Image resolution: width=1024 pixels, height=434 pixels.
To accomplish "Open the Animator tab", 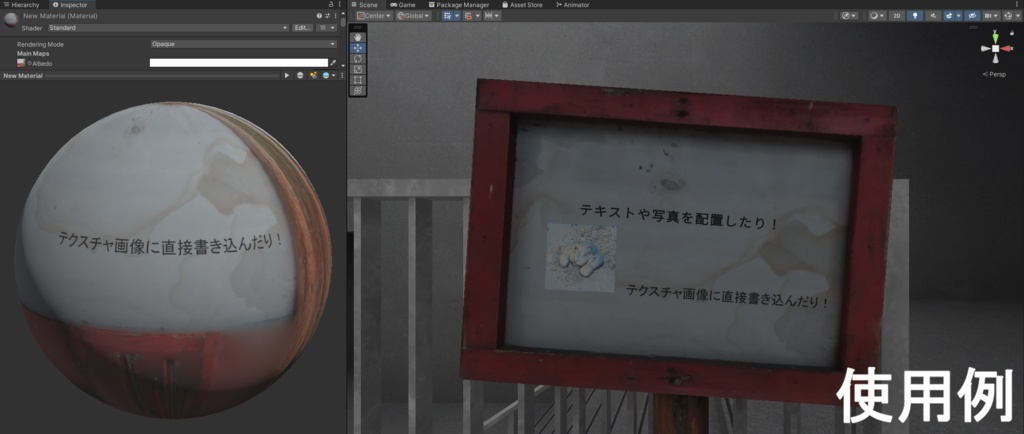I will [x=572, y=5].
